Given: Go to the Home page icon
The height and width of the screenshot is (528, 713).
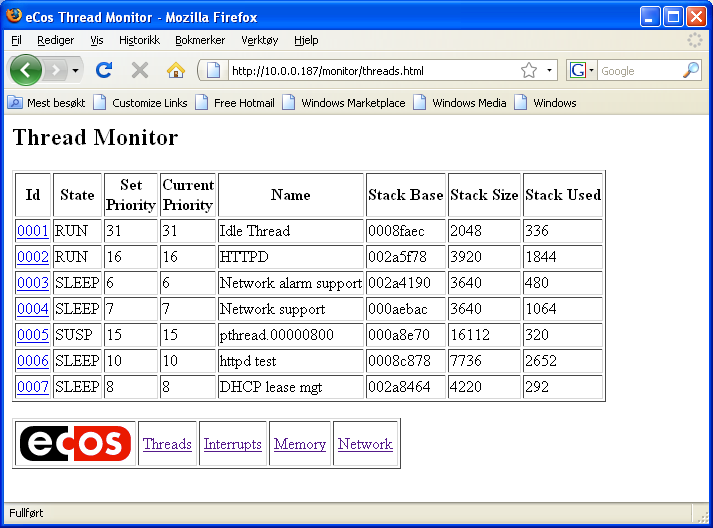Looking at the screenshot, I should pos(176,70).
